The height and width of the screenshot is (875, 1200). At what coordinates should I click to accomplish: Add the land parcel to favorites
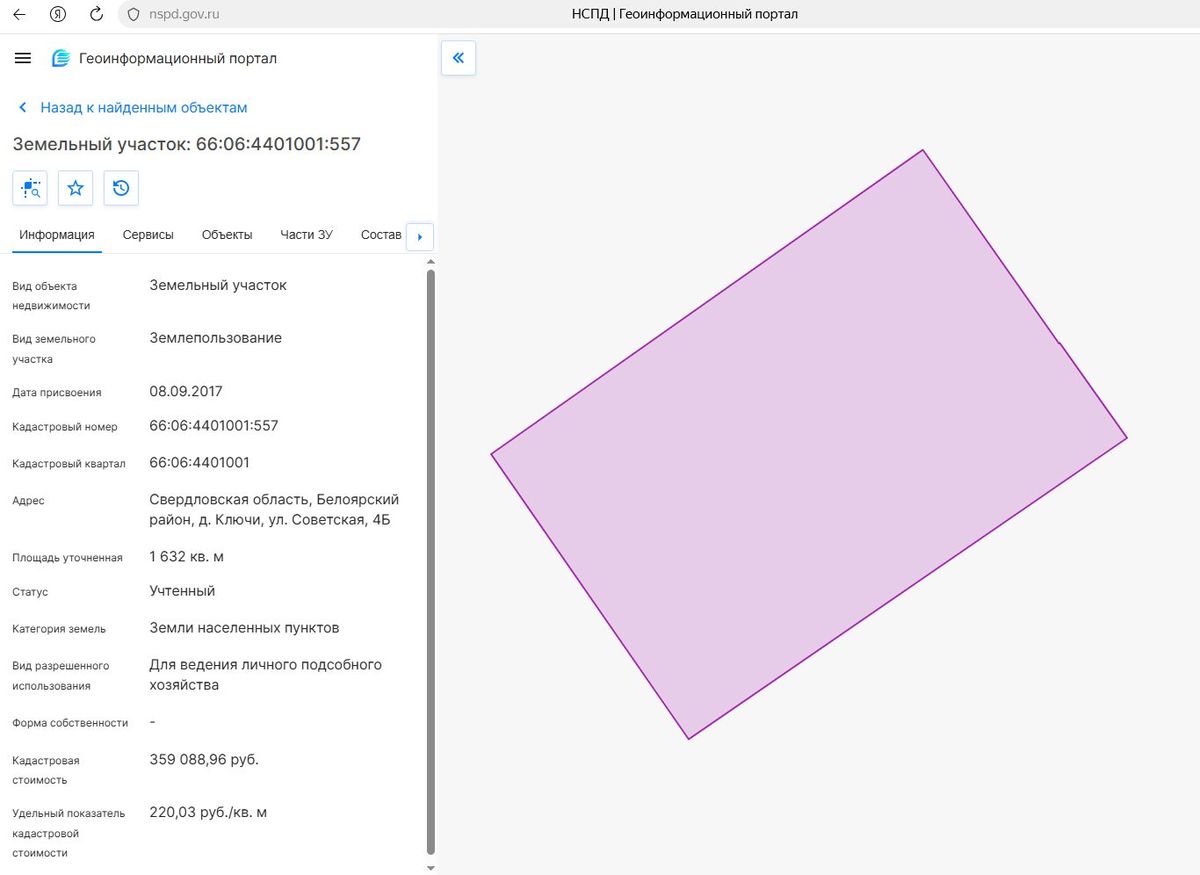coord(76,188)
